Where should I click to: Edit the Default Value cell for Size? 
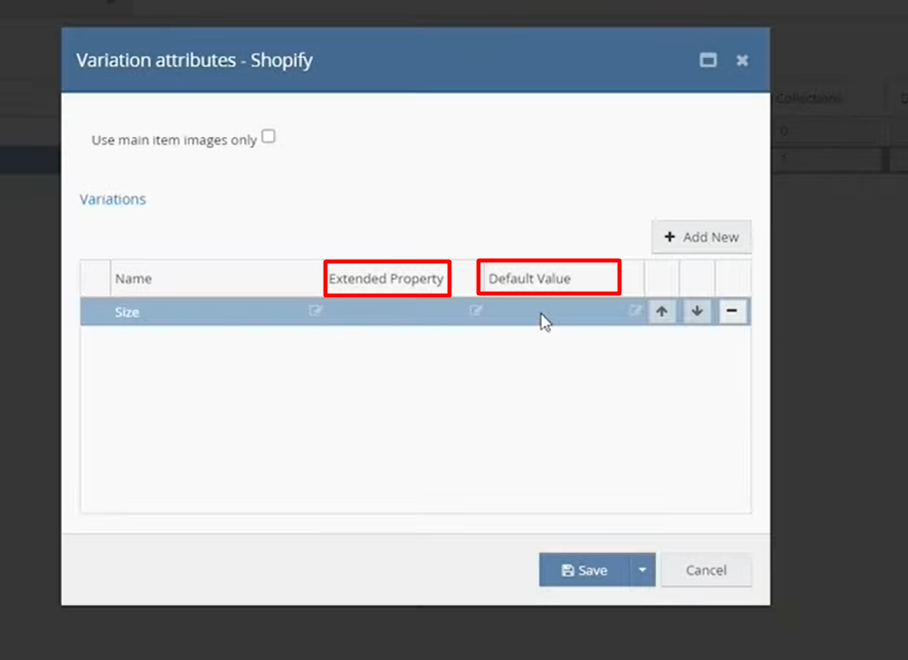pos(635,311)
